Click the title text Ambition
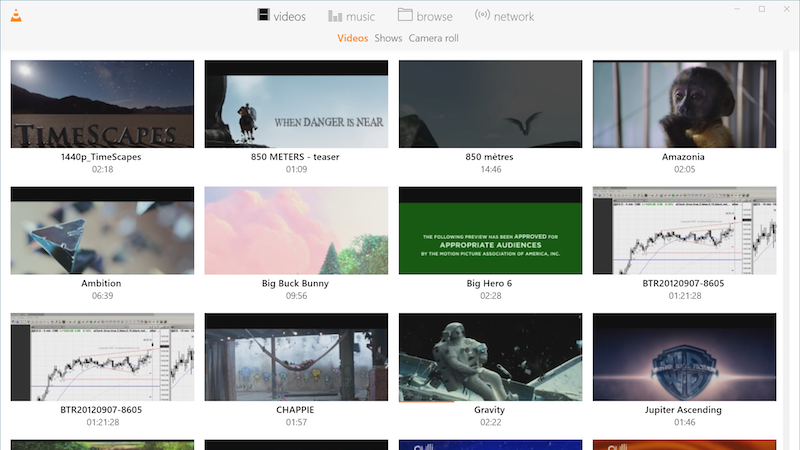 click(x=101, y=283)
